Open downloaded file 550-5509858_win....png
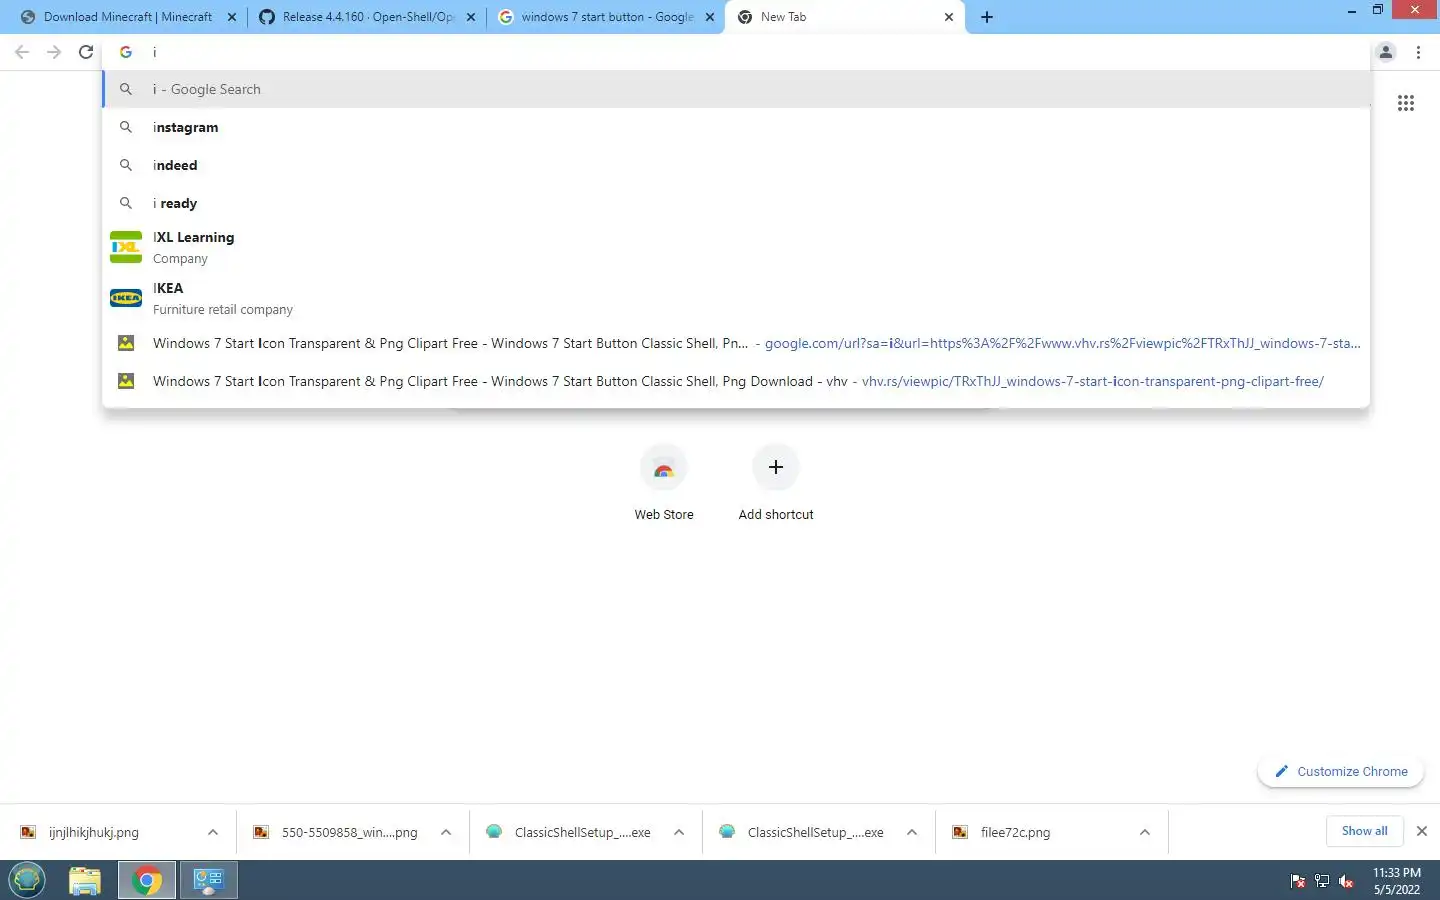 tap(349, 832)
